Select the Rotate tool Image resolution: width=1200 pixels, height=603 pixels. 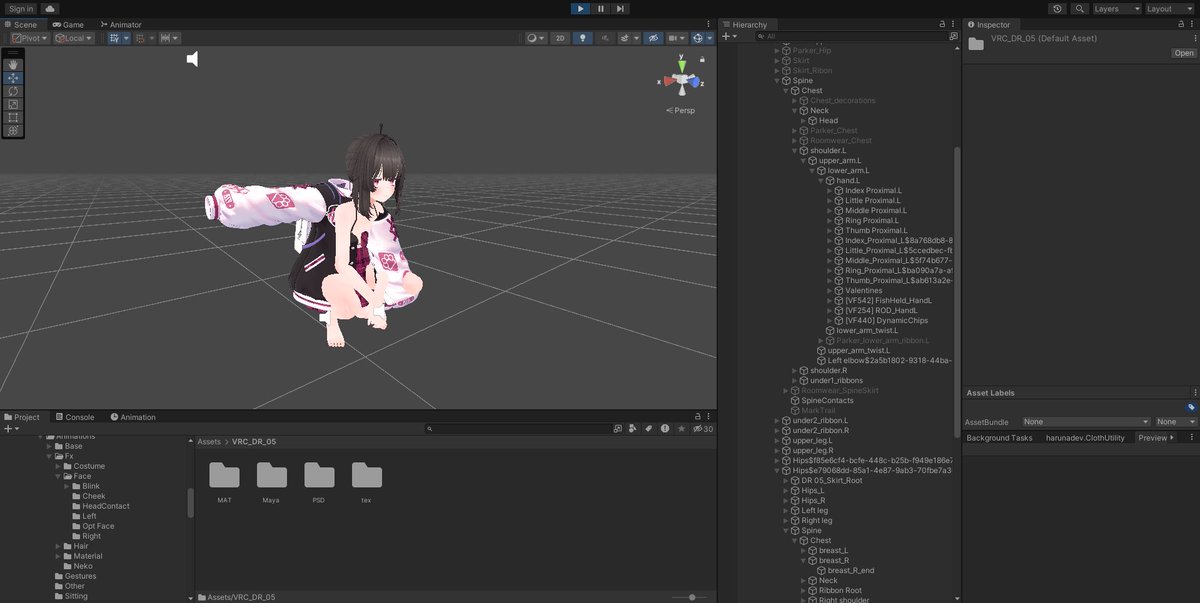tap(13, 91)
